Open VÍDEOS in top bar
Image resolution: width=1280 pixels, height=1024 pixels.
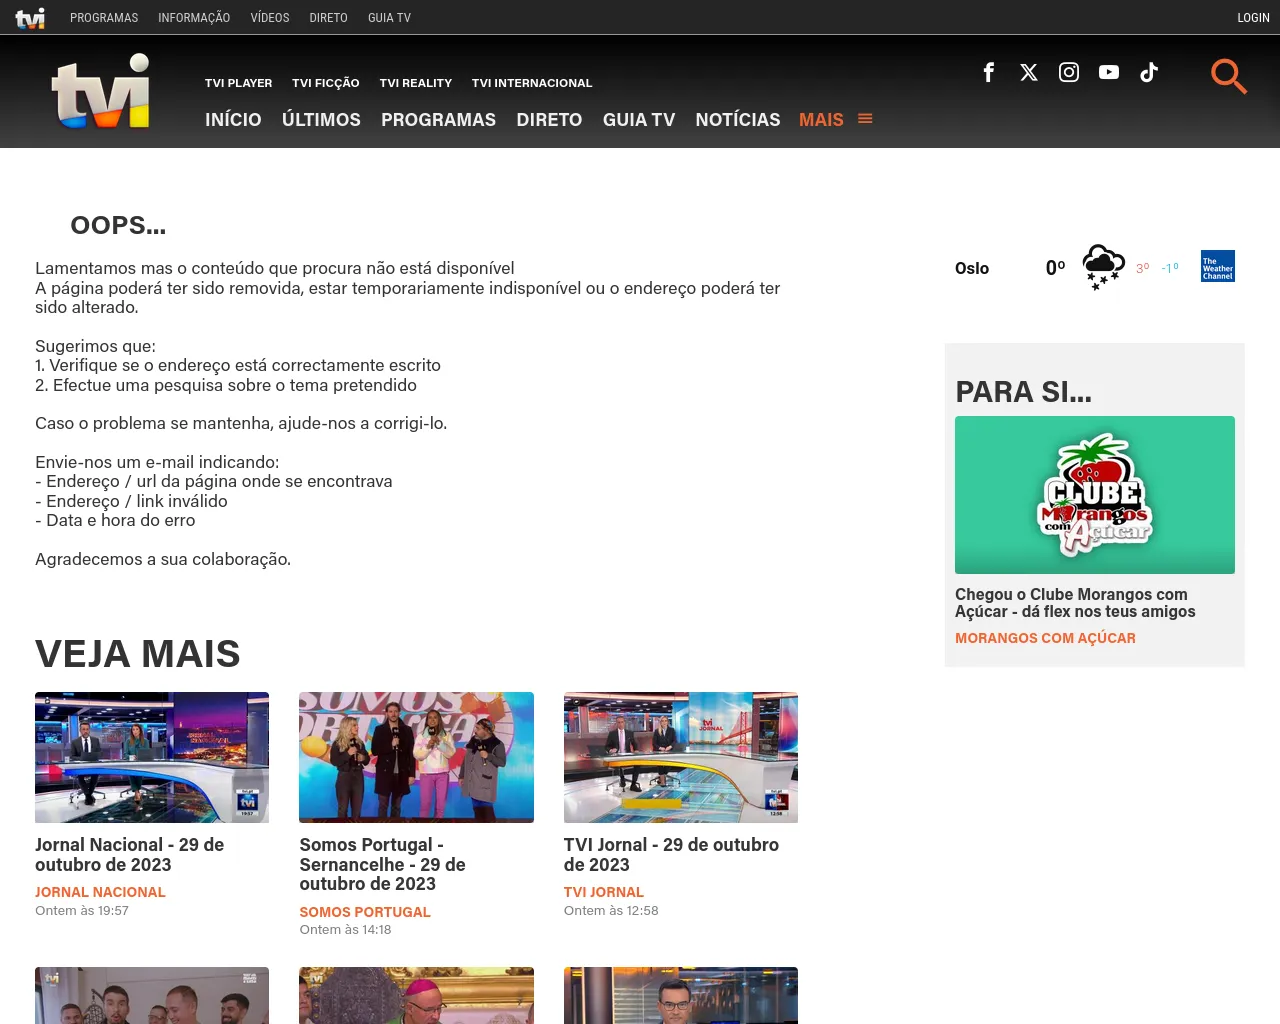click(x=270, y=18)
